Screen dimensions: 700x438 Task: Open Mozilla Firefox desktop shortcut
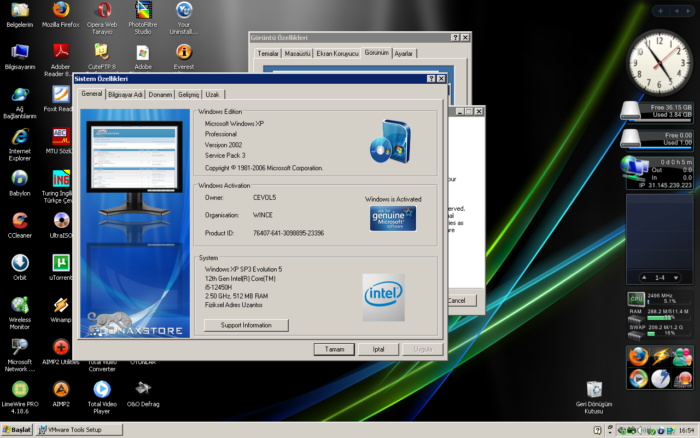[61, 15]
